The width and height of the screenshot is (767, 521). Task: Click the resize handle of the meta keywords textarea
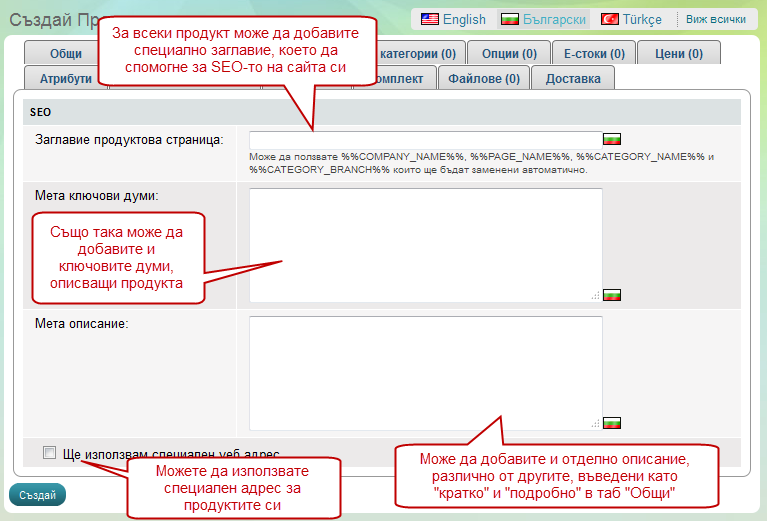596,296
